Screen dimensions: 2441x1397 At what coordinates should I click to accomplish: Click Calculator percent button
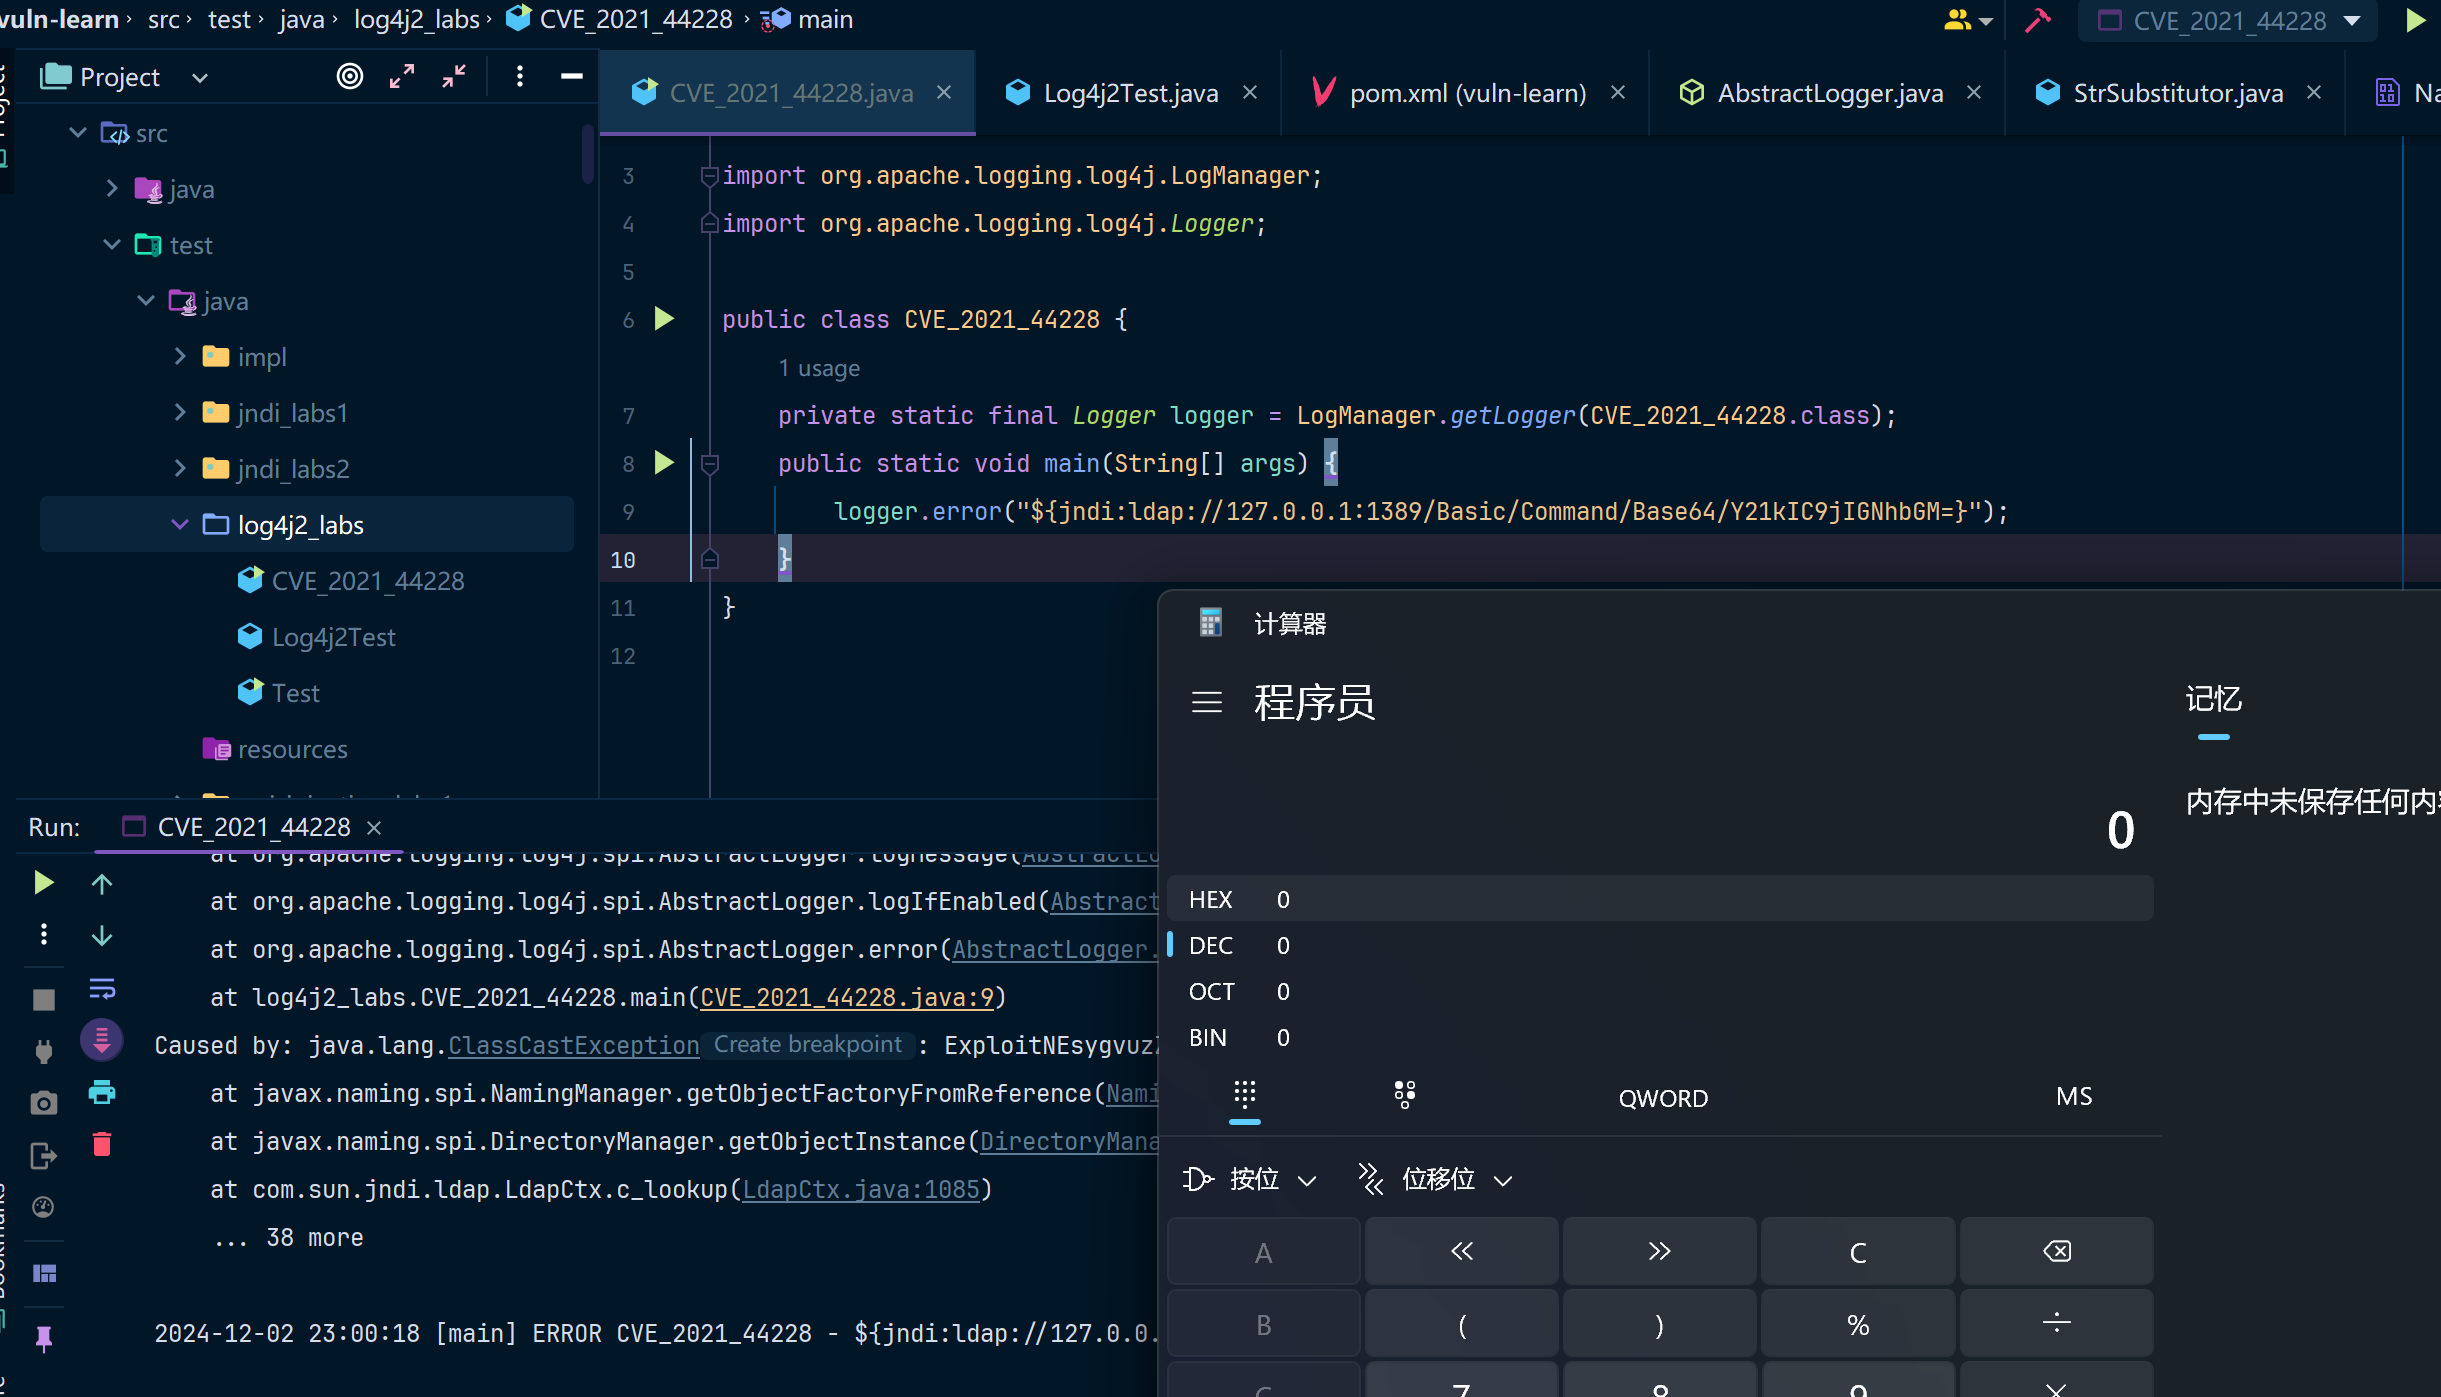(1857, 1324)
